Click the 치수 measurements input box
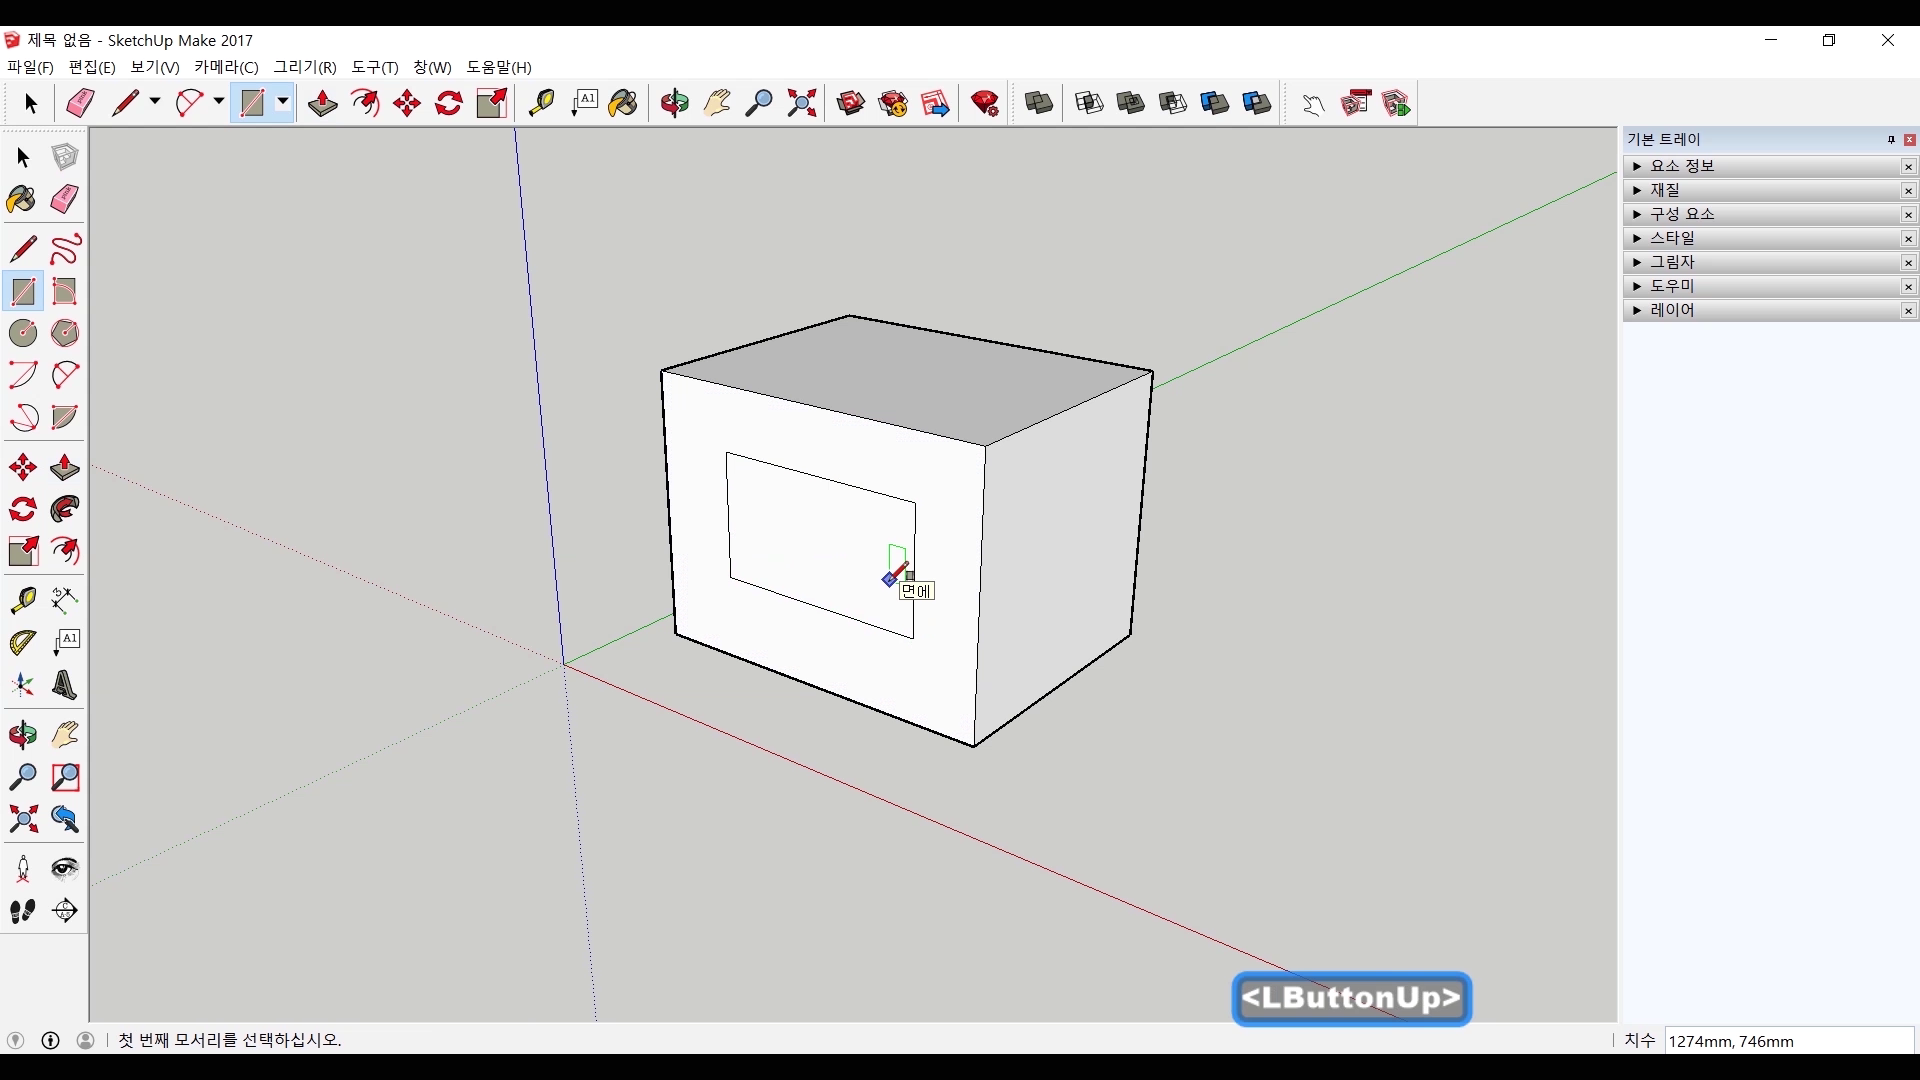Image resolution: width=1920 pixels, height=1080 pixels. pyautogui.click(x=1788, y=1041)
